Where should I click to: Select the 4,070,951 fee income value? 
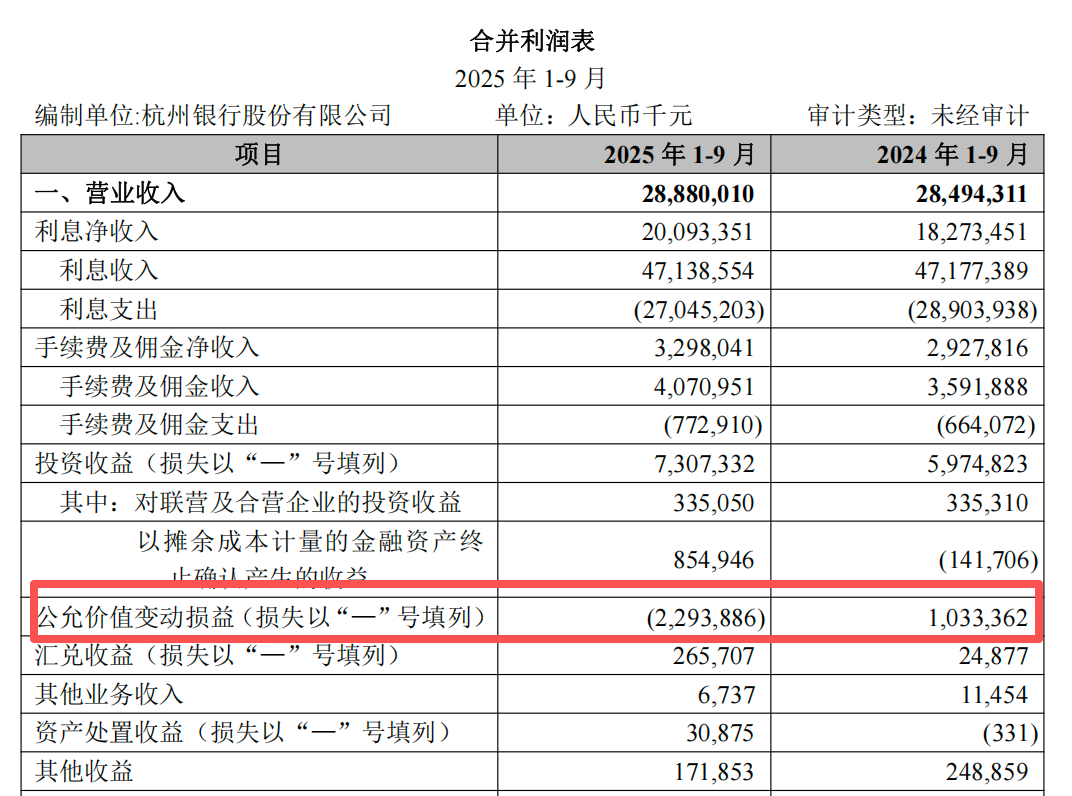[x=704, y=387]
